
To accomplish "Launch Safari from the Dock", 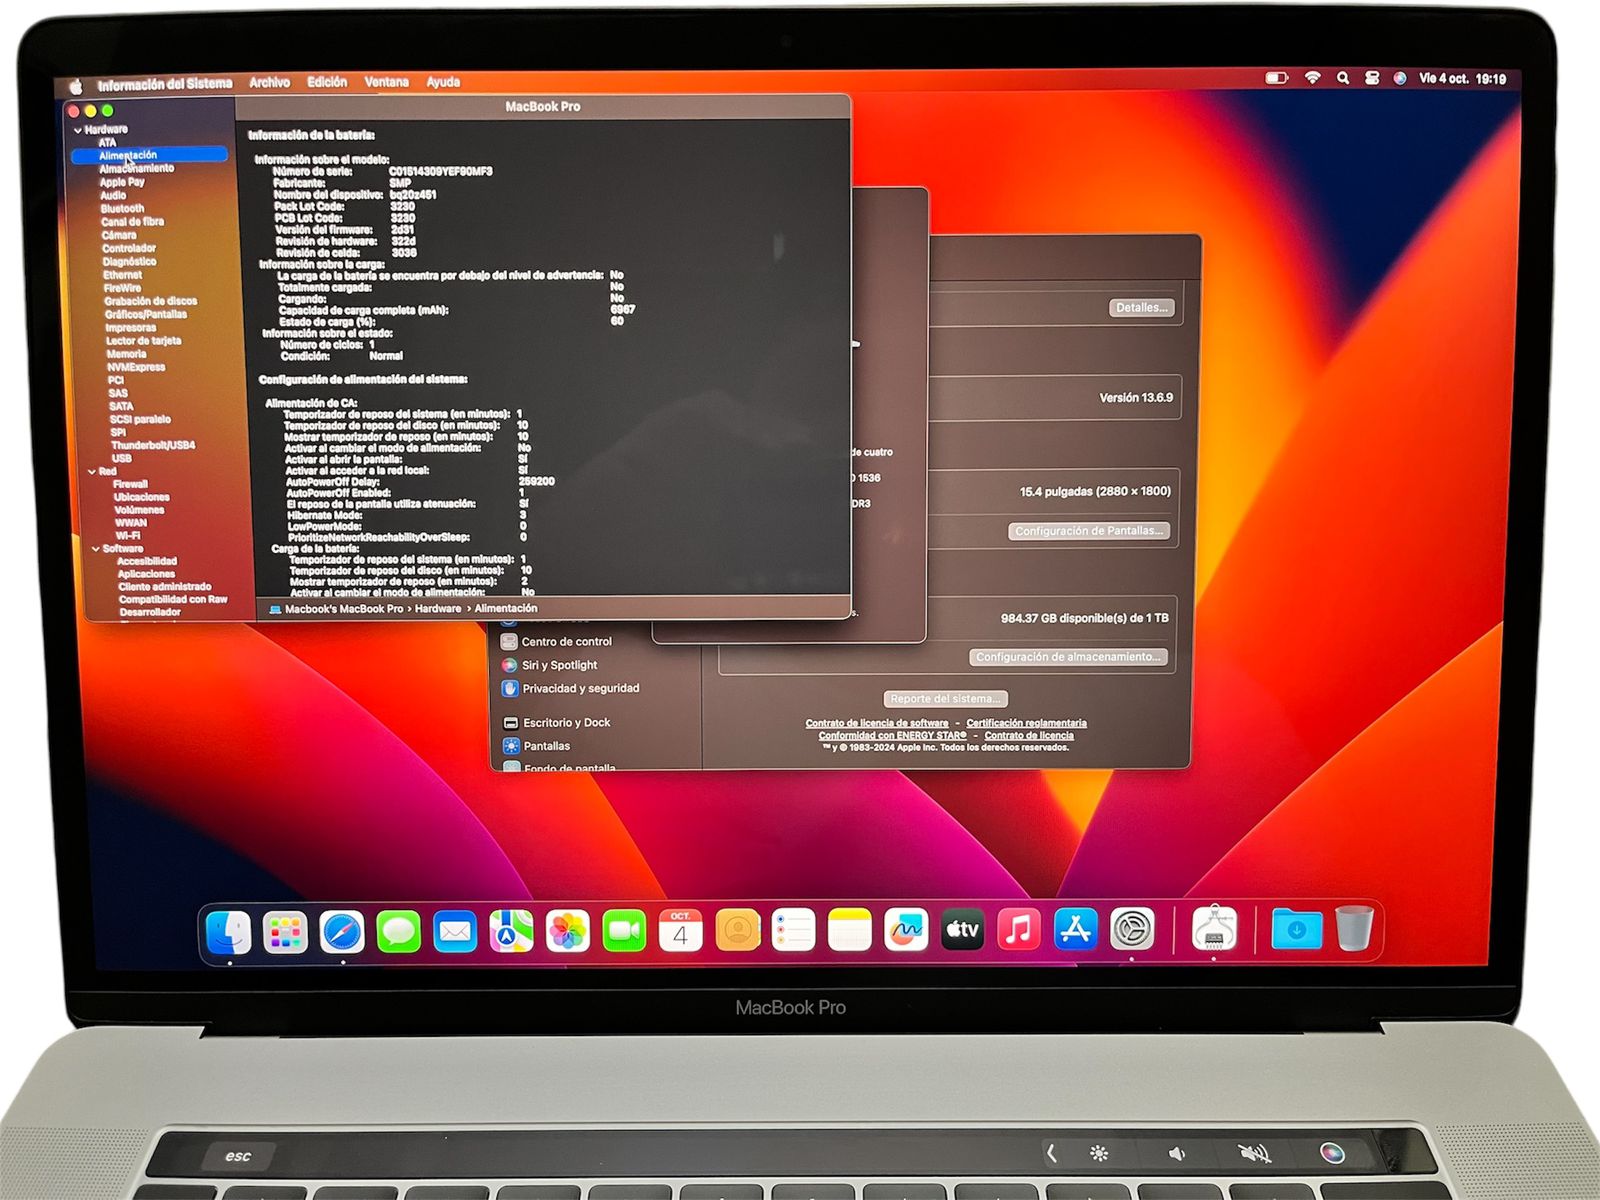I will tap(342, 932).
